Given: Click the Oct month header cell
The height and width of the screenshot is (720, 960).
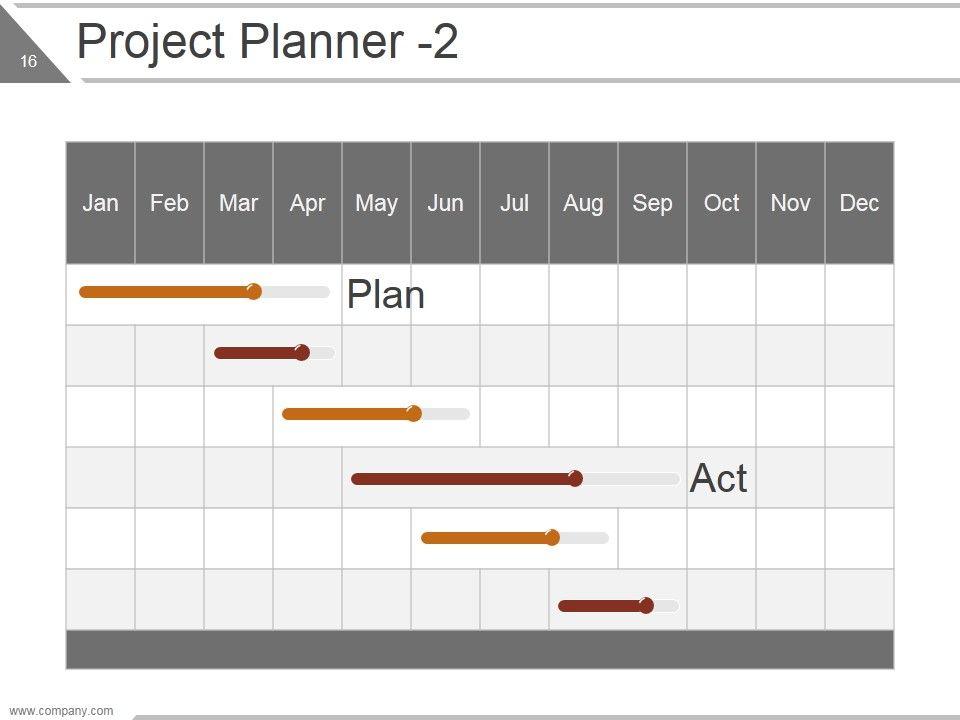Looking at the screenshot, I should pyautogui.click(x=721, y=203).
